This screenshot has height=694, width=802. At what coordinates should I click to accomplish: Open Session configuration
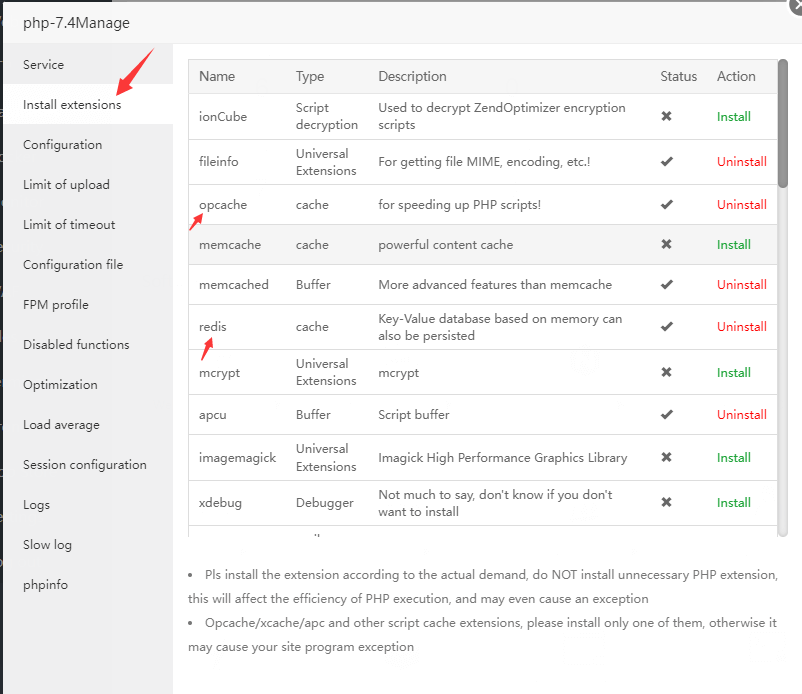(85, 465)
